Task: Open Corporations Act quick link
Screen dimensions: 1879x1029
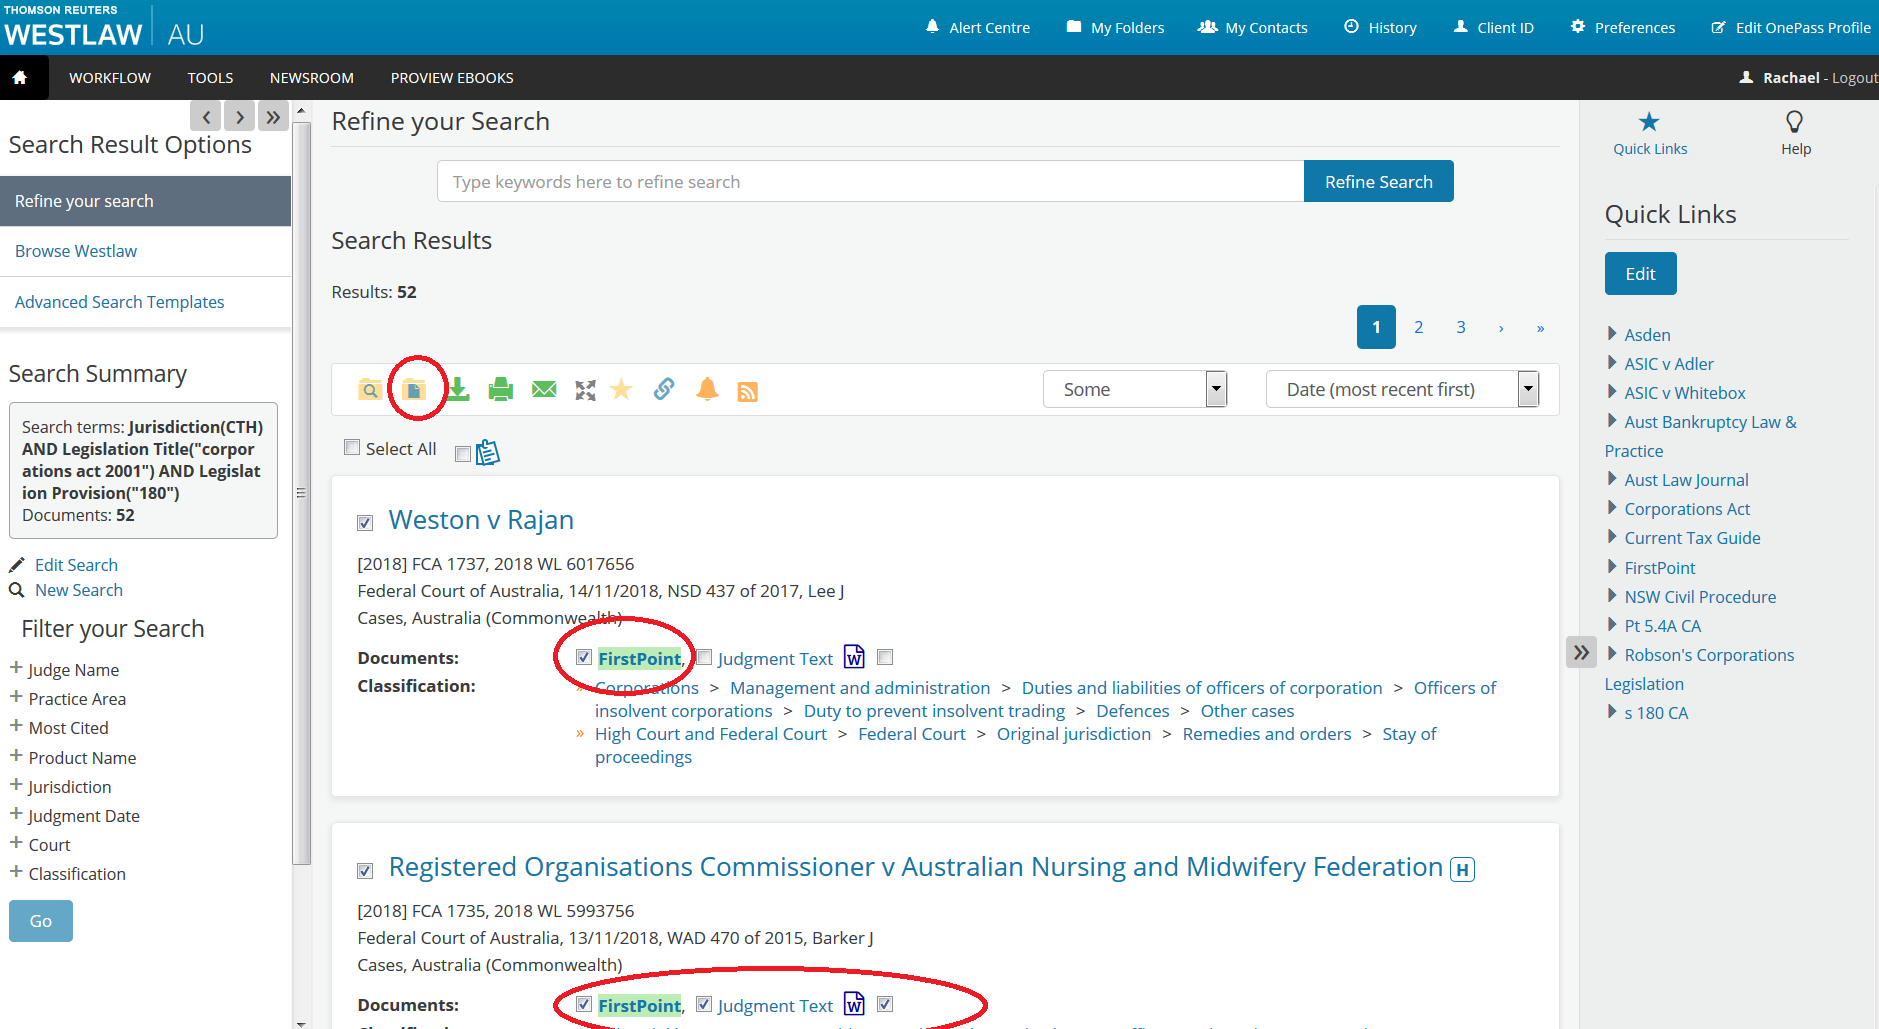Action: click(1686, 509)
